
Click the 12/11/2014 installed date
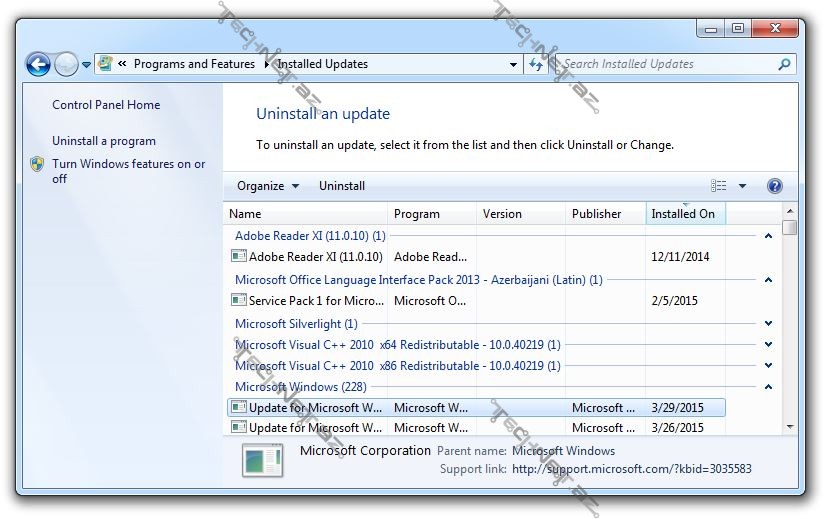point(680,257)
